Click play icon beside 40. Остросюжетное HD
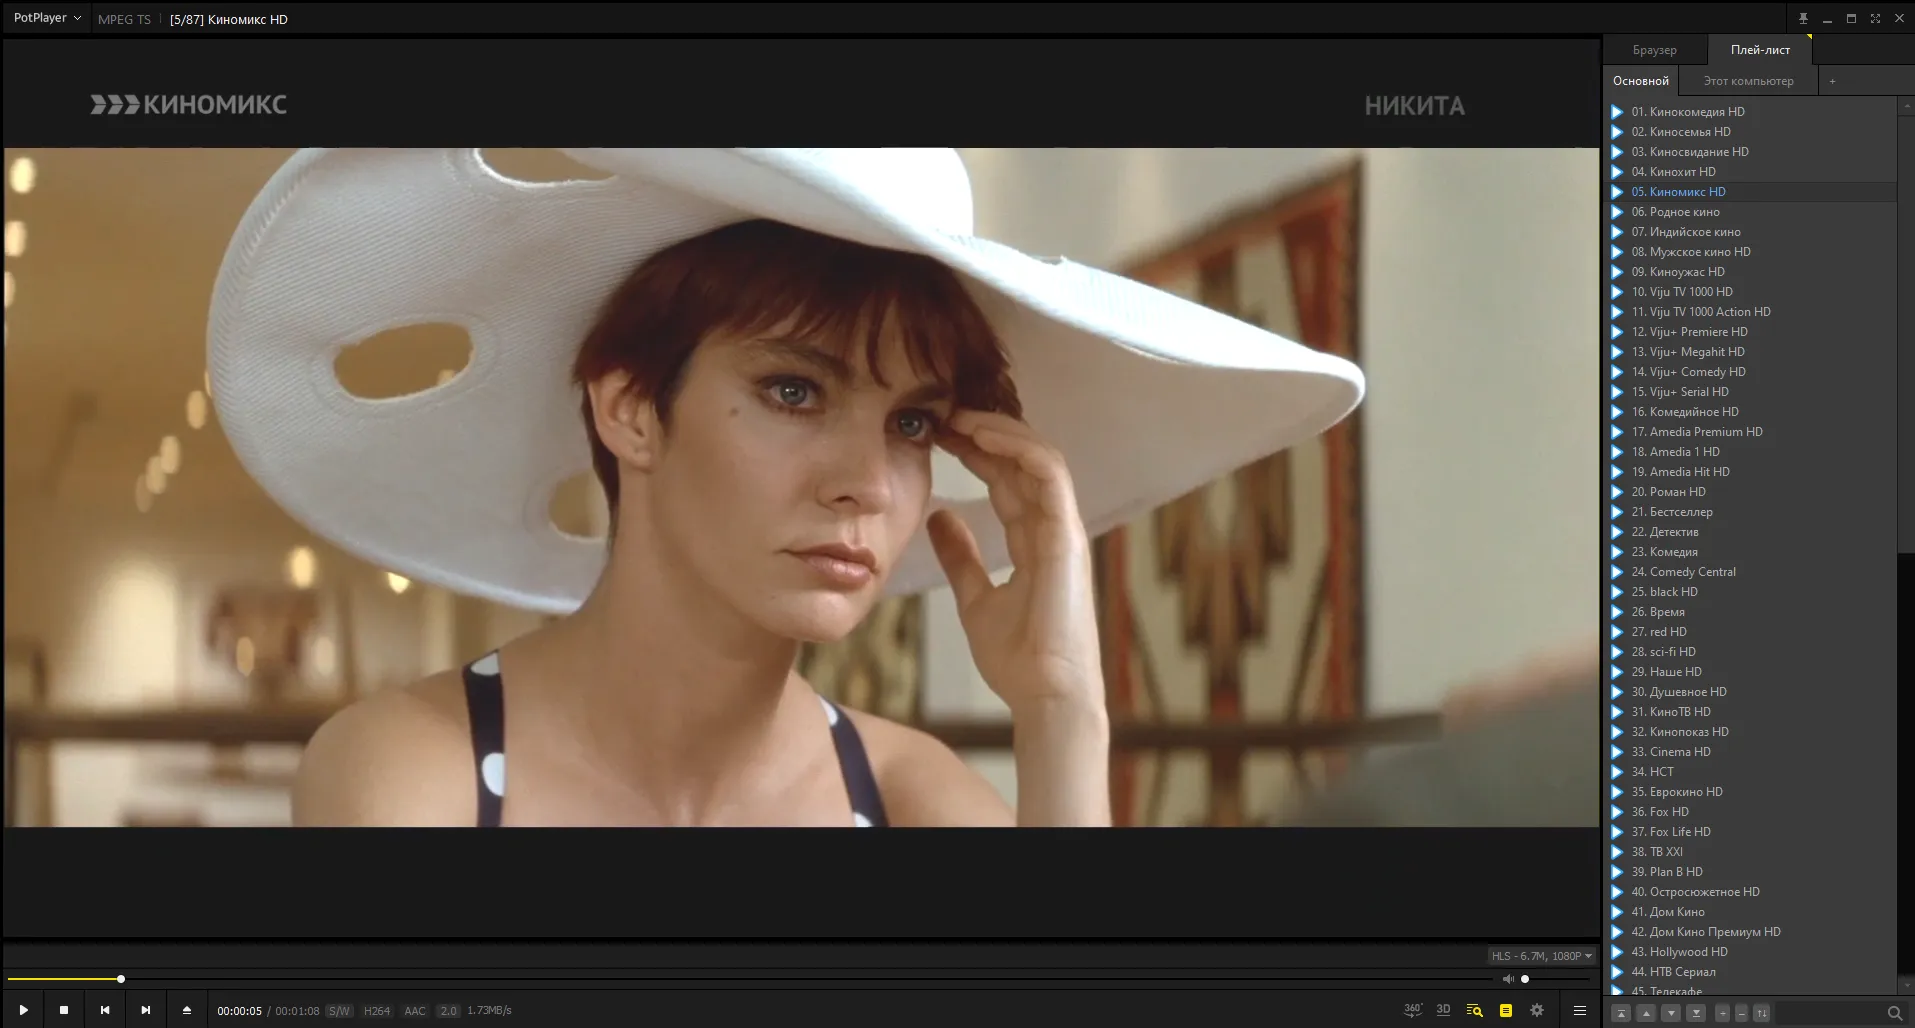The image size is (1915, 1028). click(1617, 892)
